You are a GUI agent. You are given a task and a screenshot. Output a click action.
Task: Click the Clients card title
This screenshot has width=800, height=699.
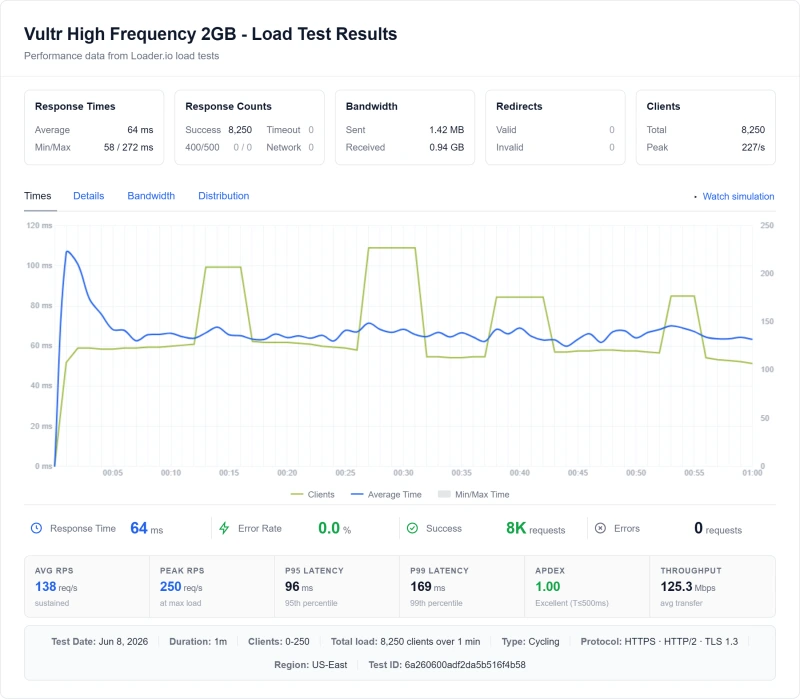point(663,106)
